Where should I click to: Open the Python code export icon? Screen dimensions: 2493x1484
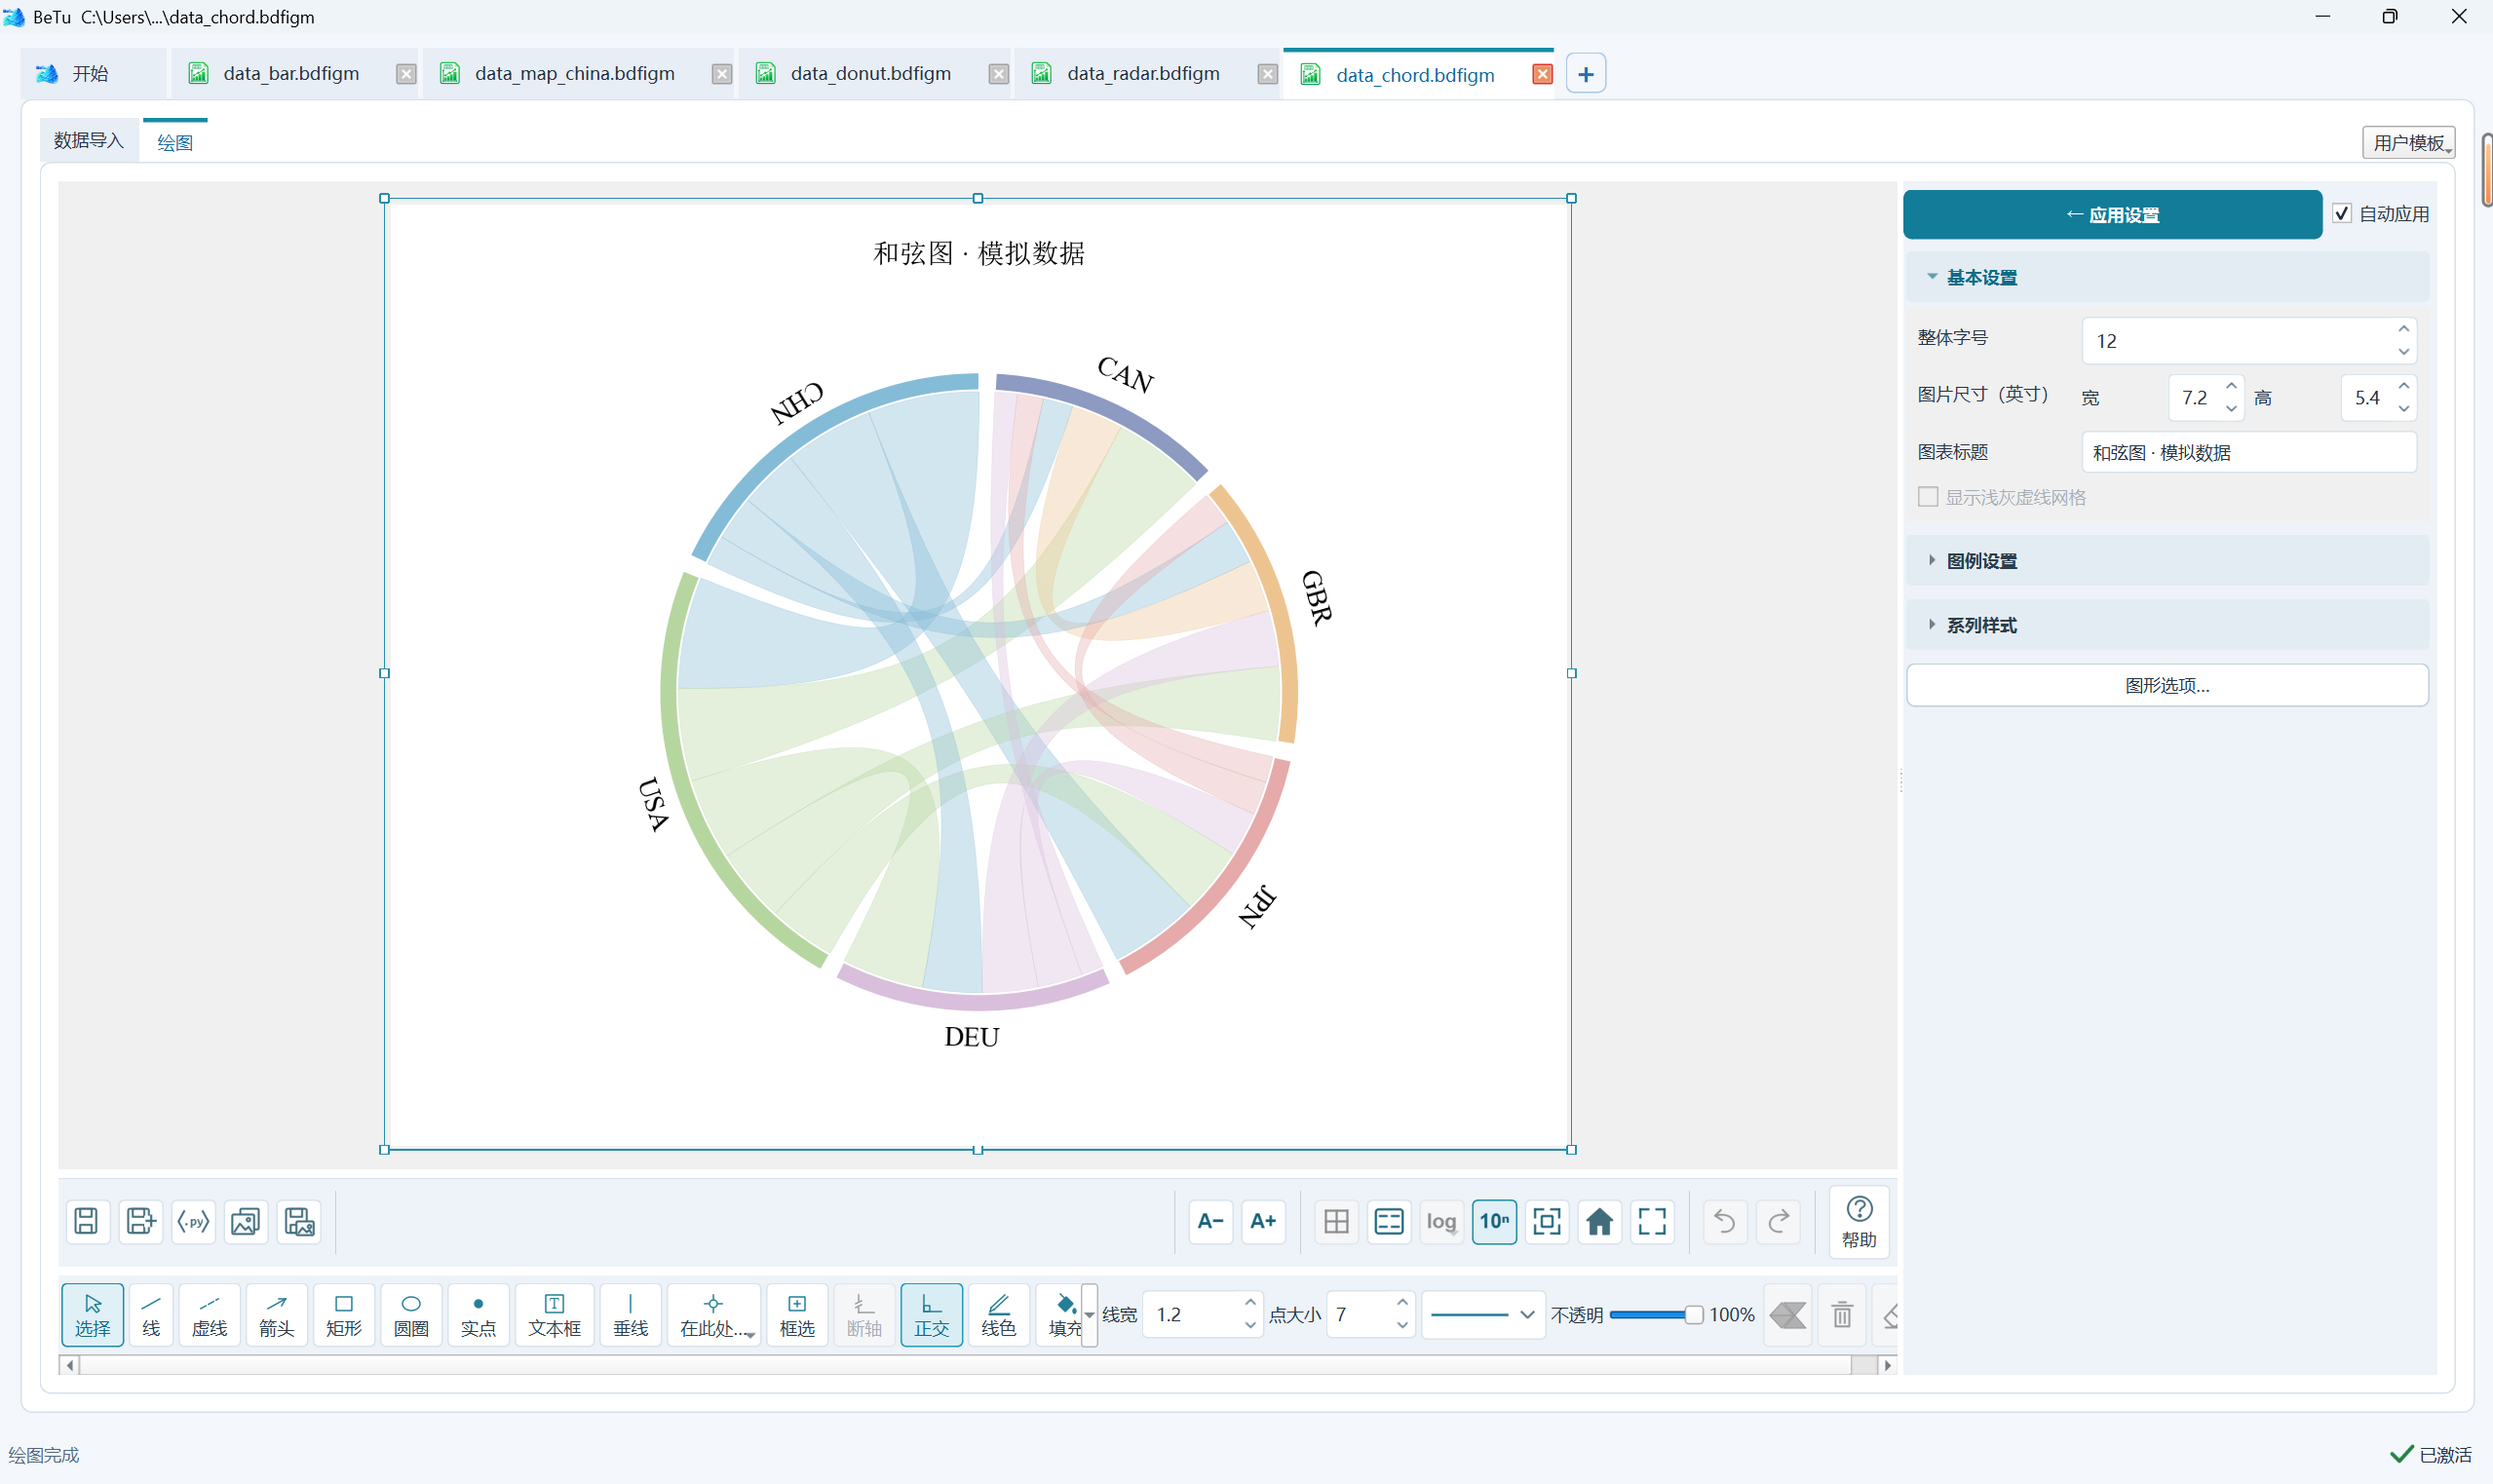point(193,1221)
